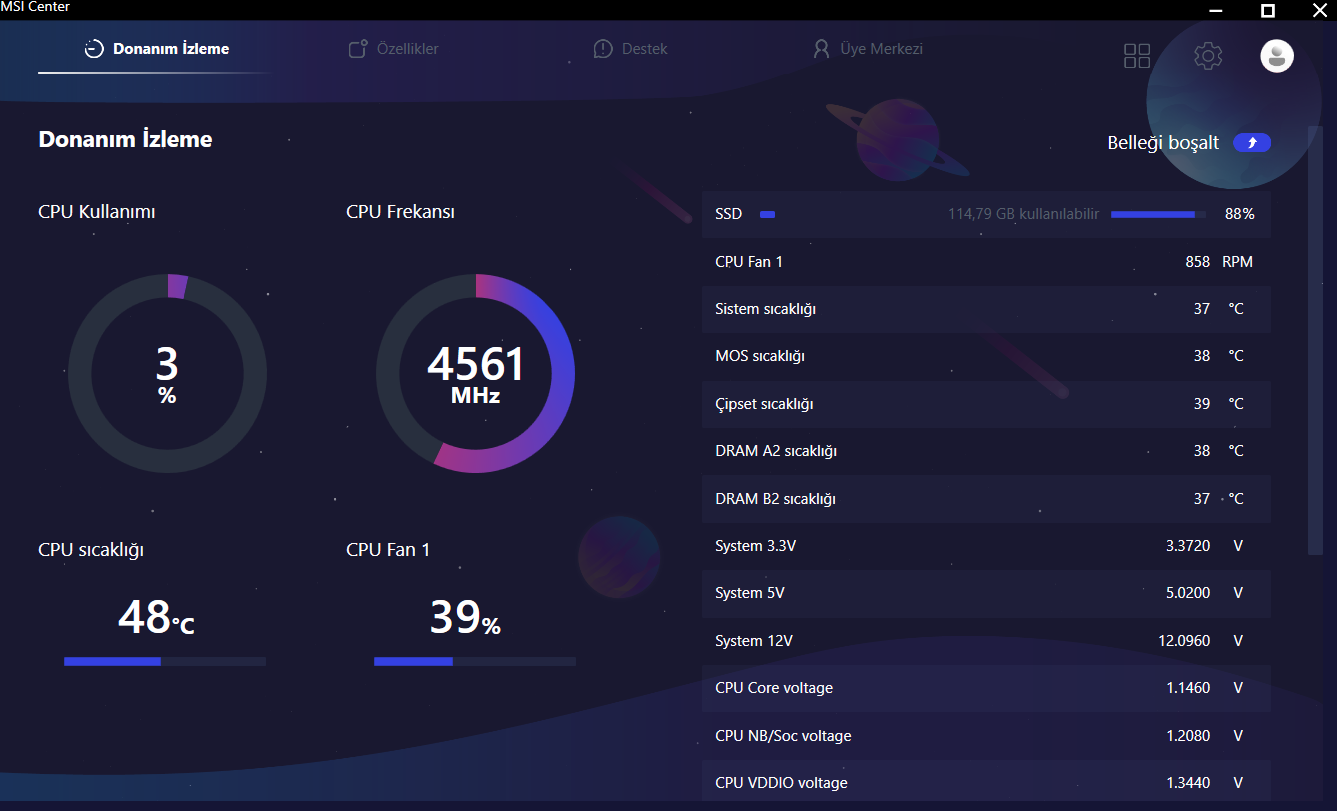Image resolution: width=1337 pixels, height=811 pixels.
Task: Click the Çipset sıcaklığı row
Action: coord(986,404)
